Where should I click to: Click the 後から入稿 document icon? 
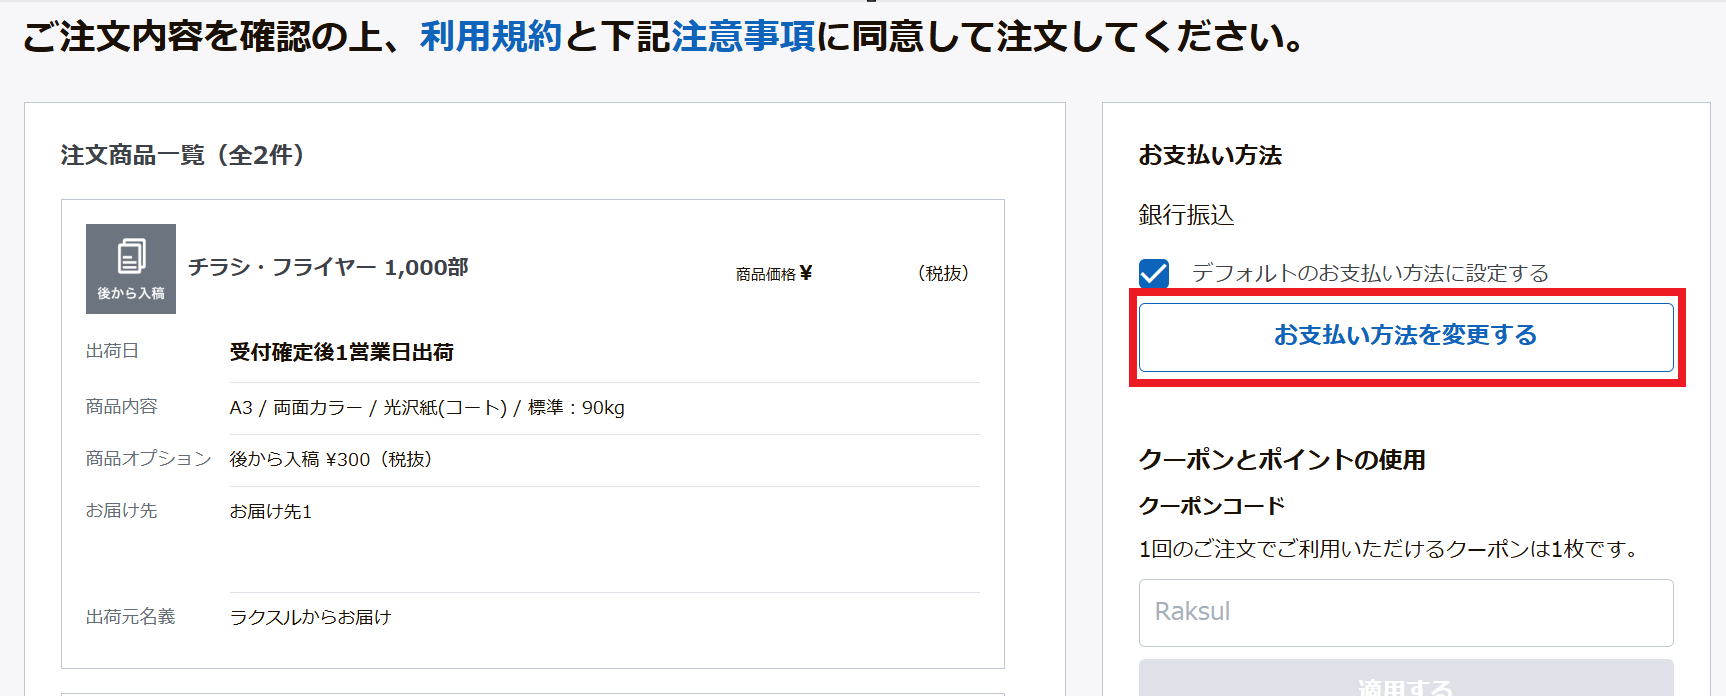(x=131, y=268)
